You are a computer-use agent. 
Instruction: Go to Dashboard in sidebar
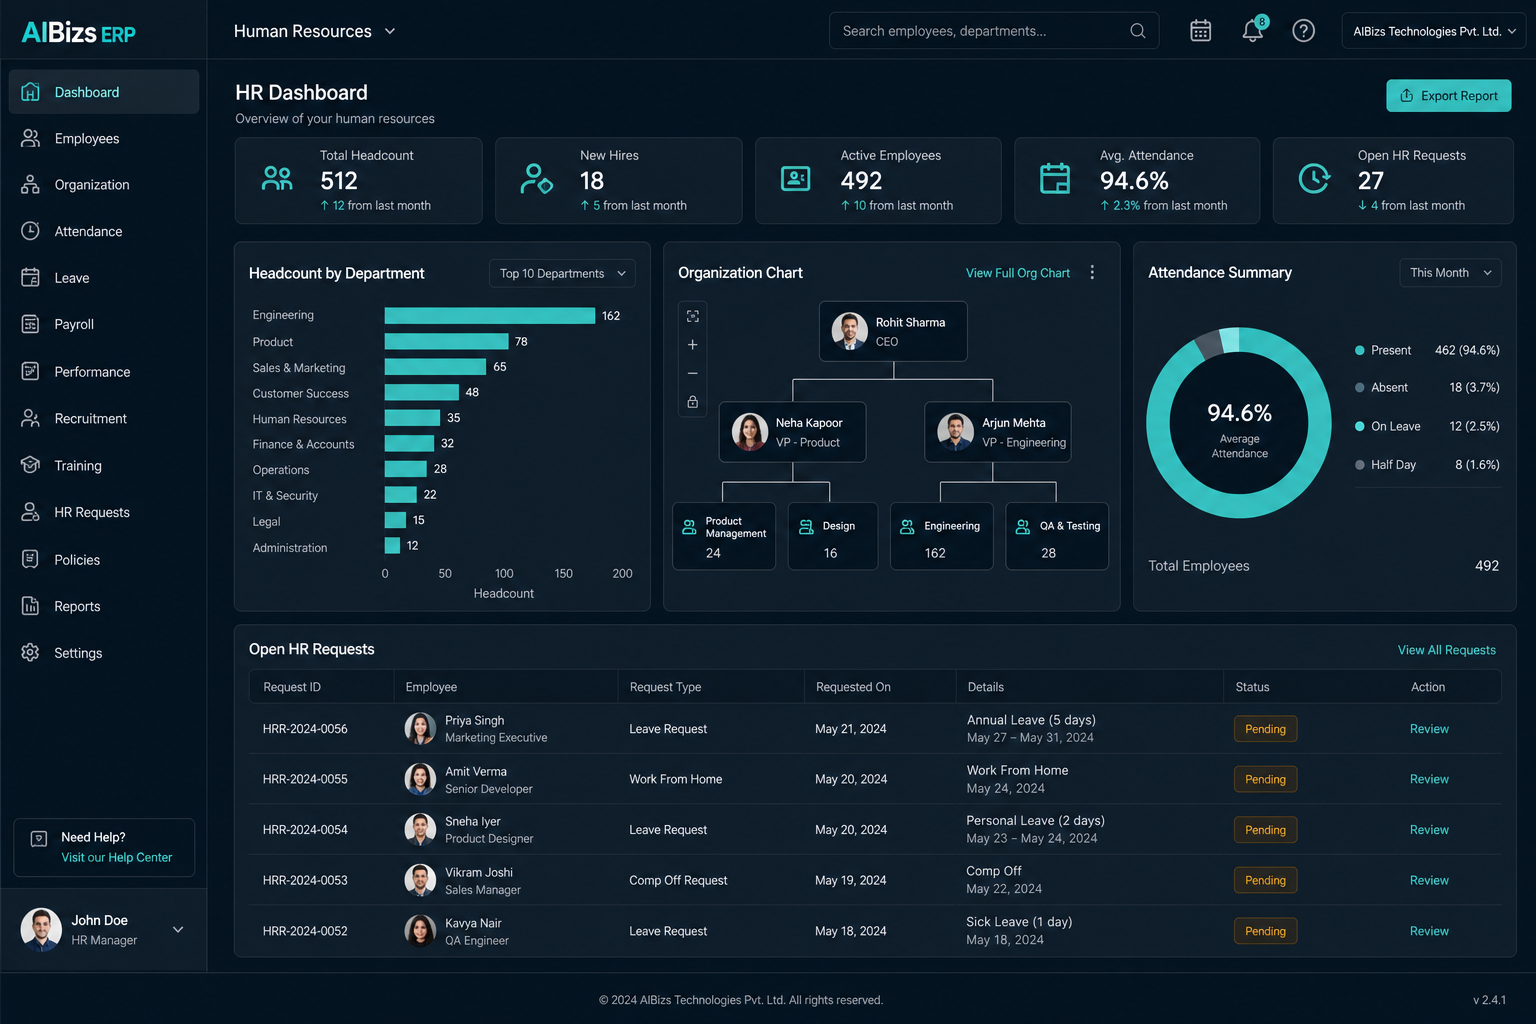pyautogui.click(x=104, y=92)
